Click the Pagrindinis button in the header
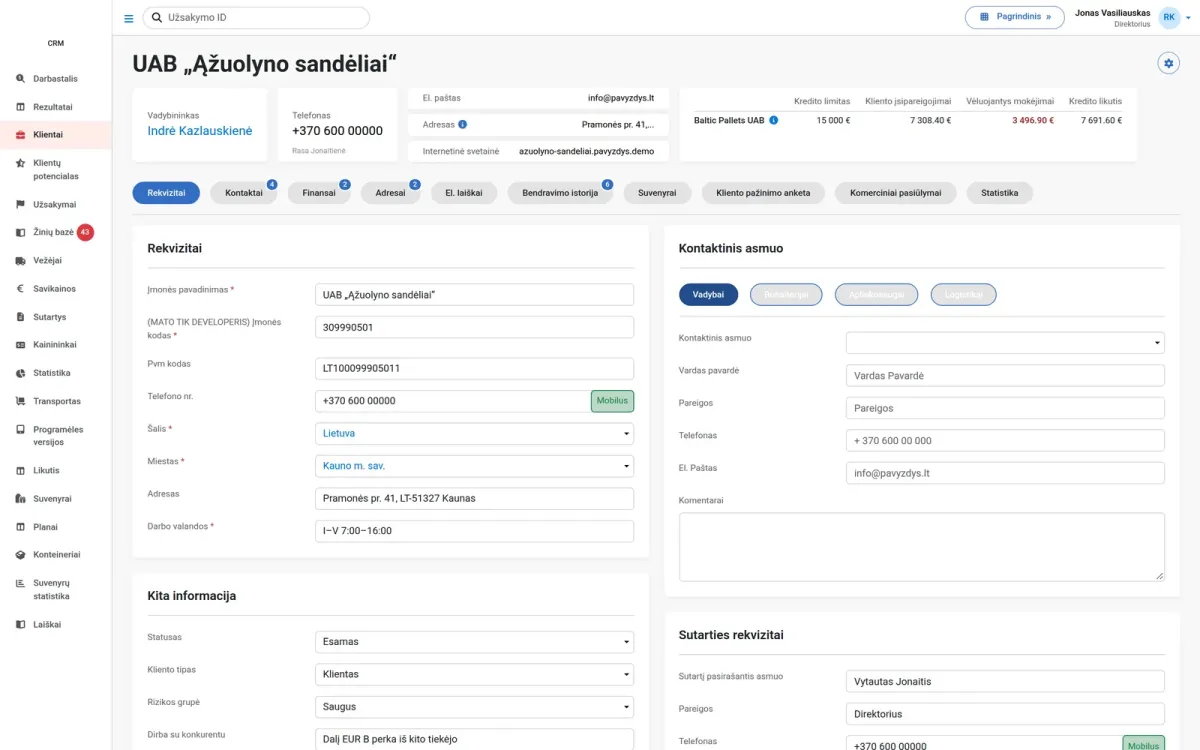This screenshot has height=750, width=1200. (x=1014, y=17)
